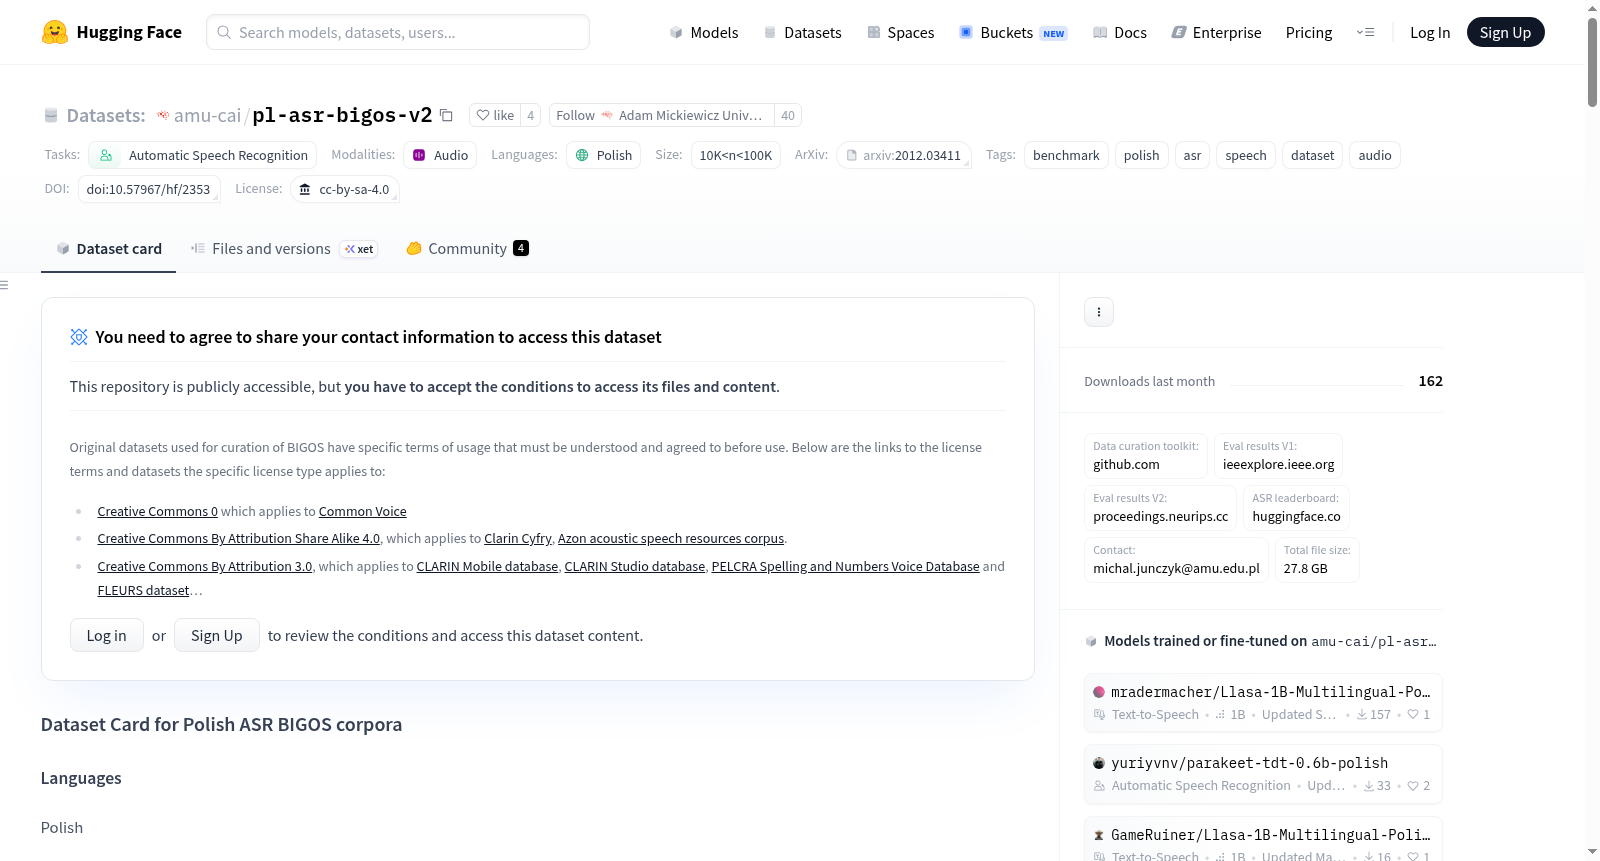Click the Hugging Face logo icon
1600x861 pixels.
pos(54,32)
